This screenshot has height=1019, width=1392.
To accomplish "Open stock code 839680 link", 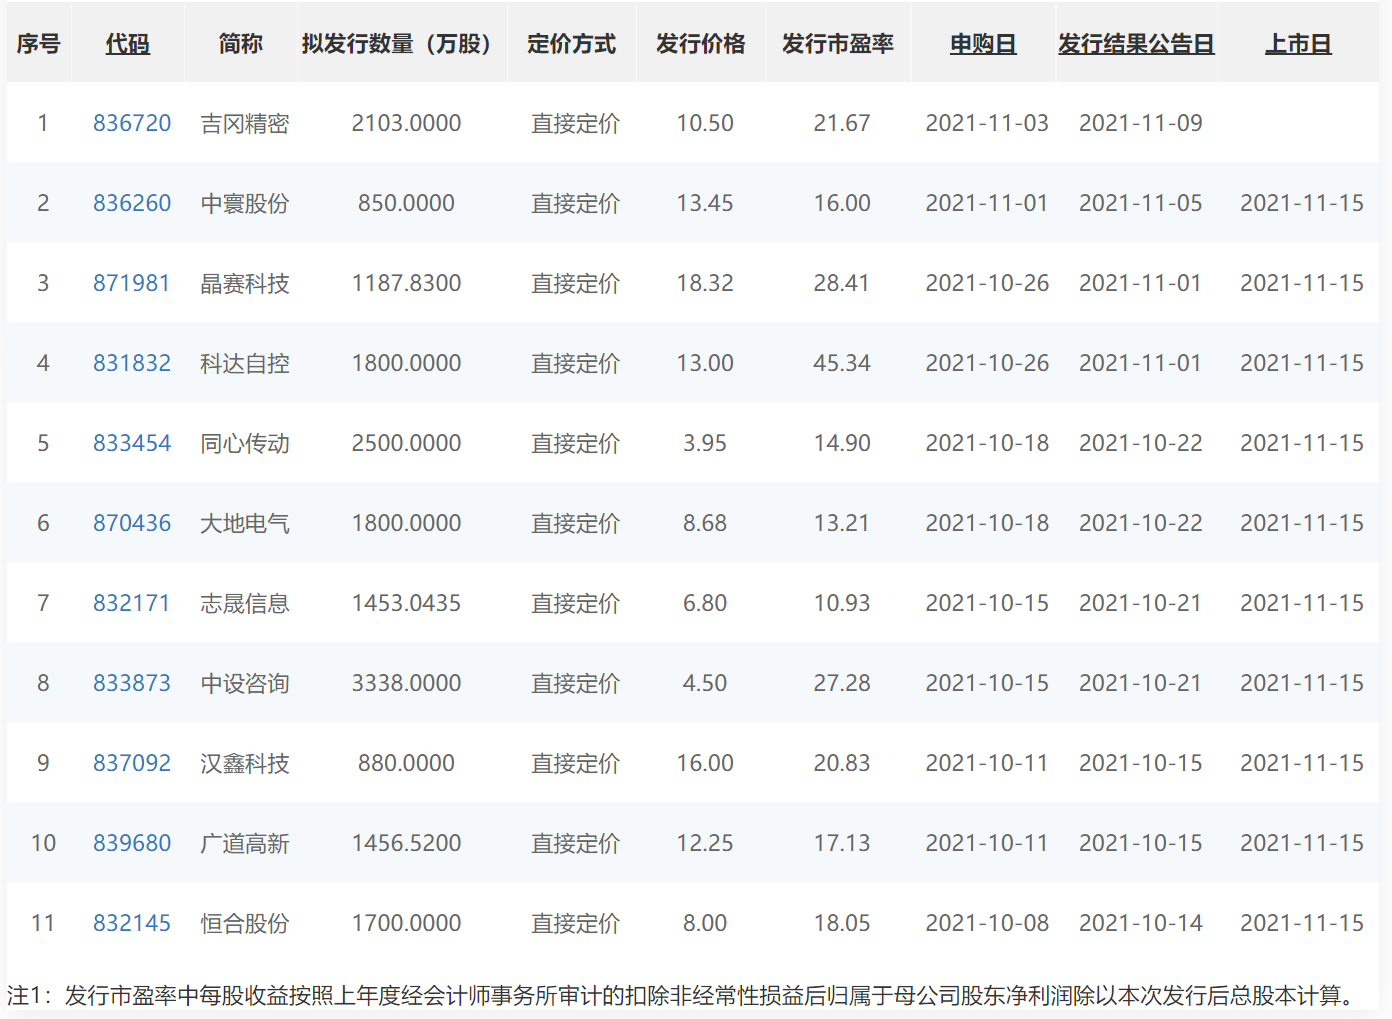I will [132, 843].
